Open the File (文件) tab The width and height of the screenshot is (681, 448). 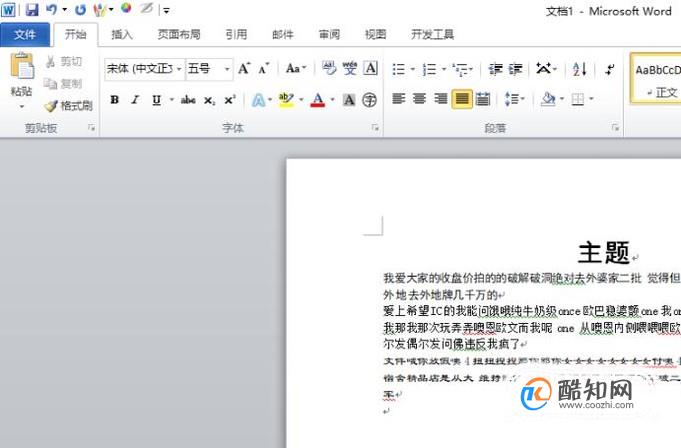[x=25, y=34]
